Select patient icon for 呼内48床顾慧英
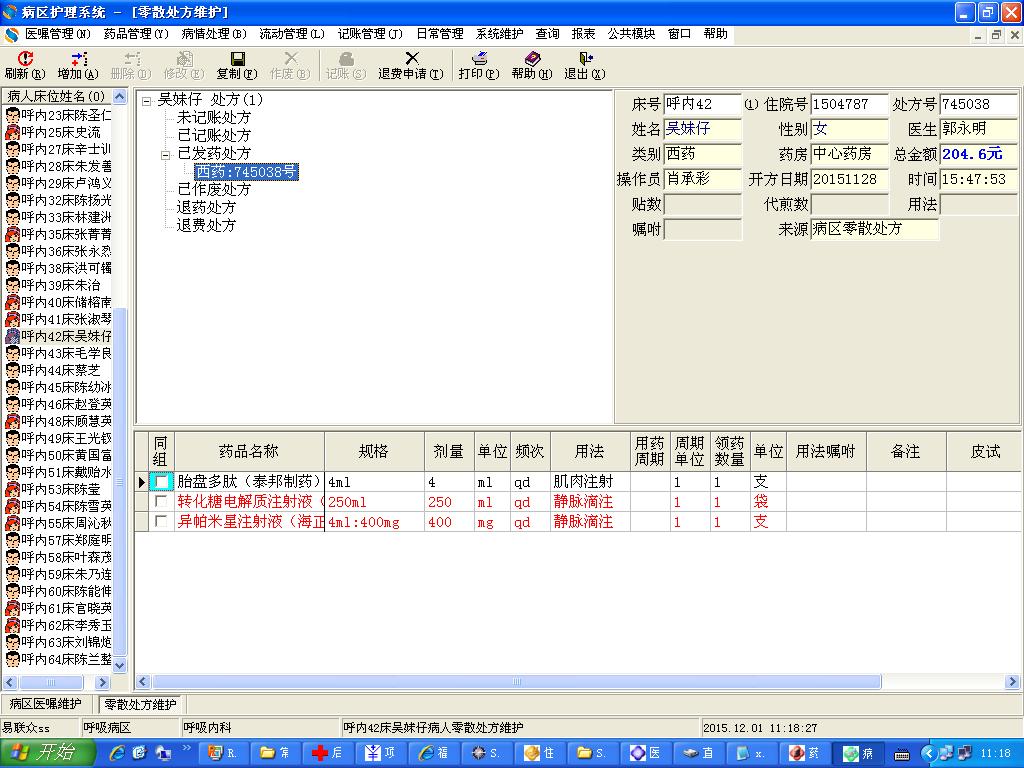Viewport: 1024px width, 768px height. click(12, 421)
